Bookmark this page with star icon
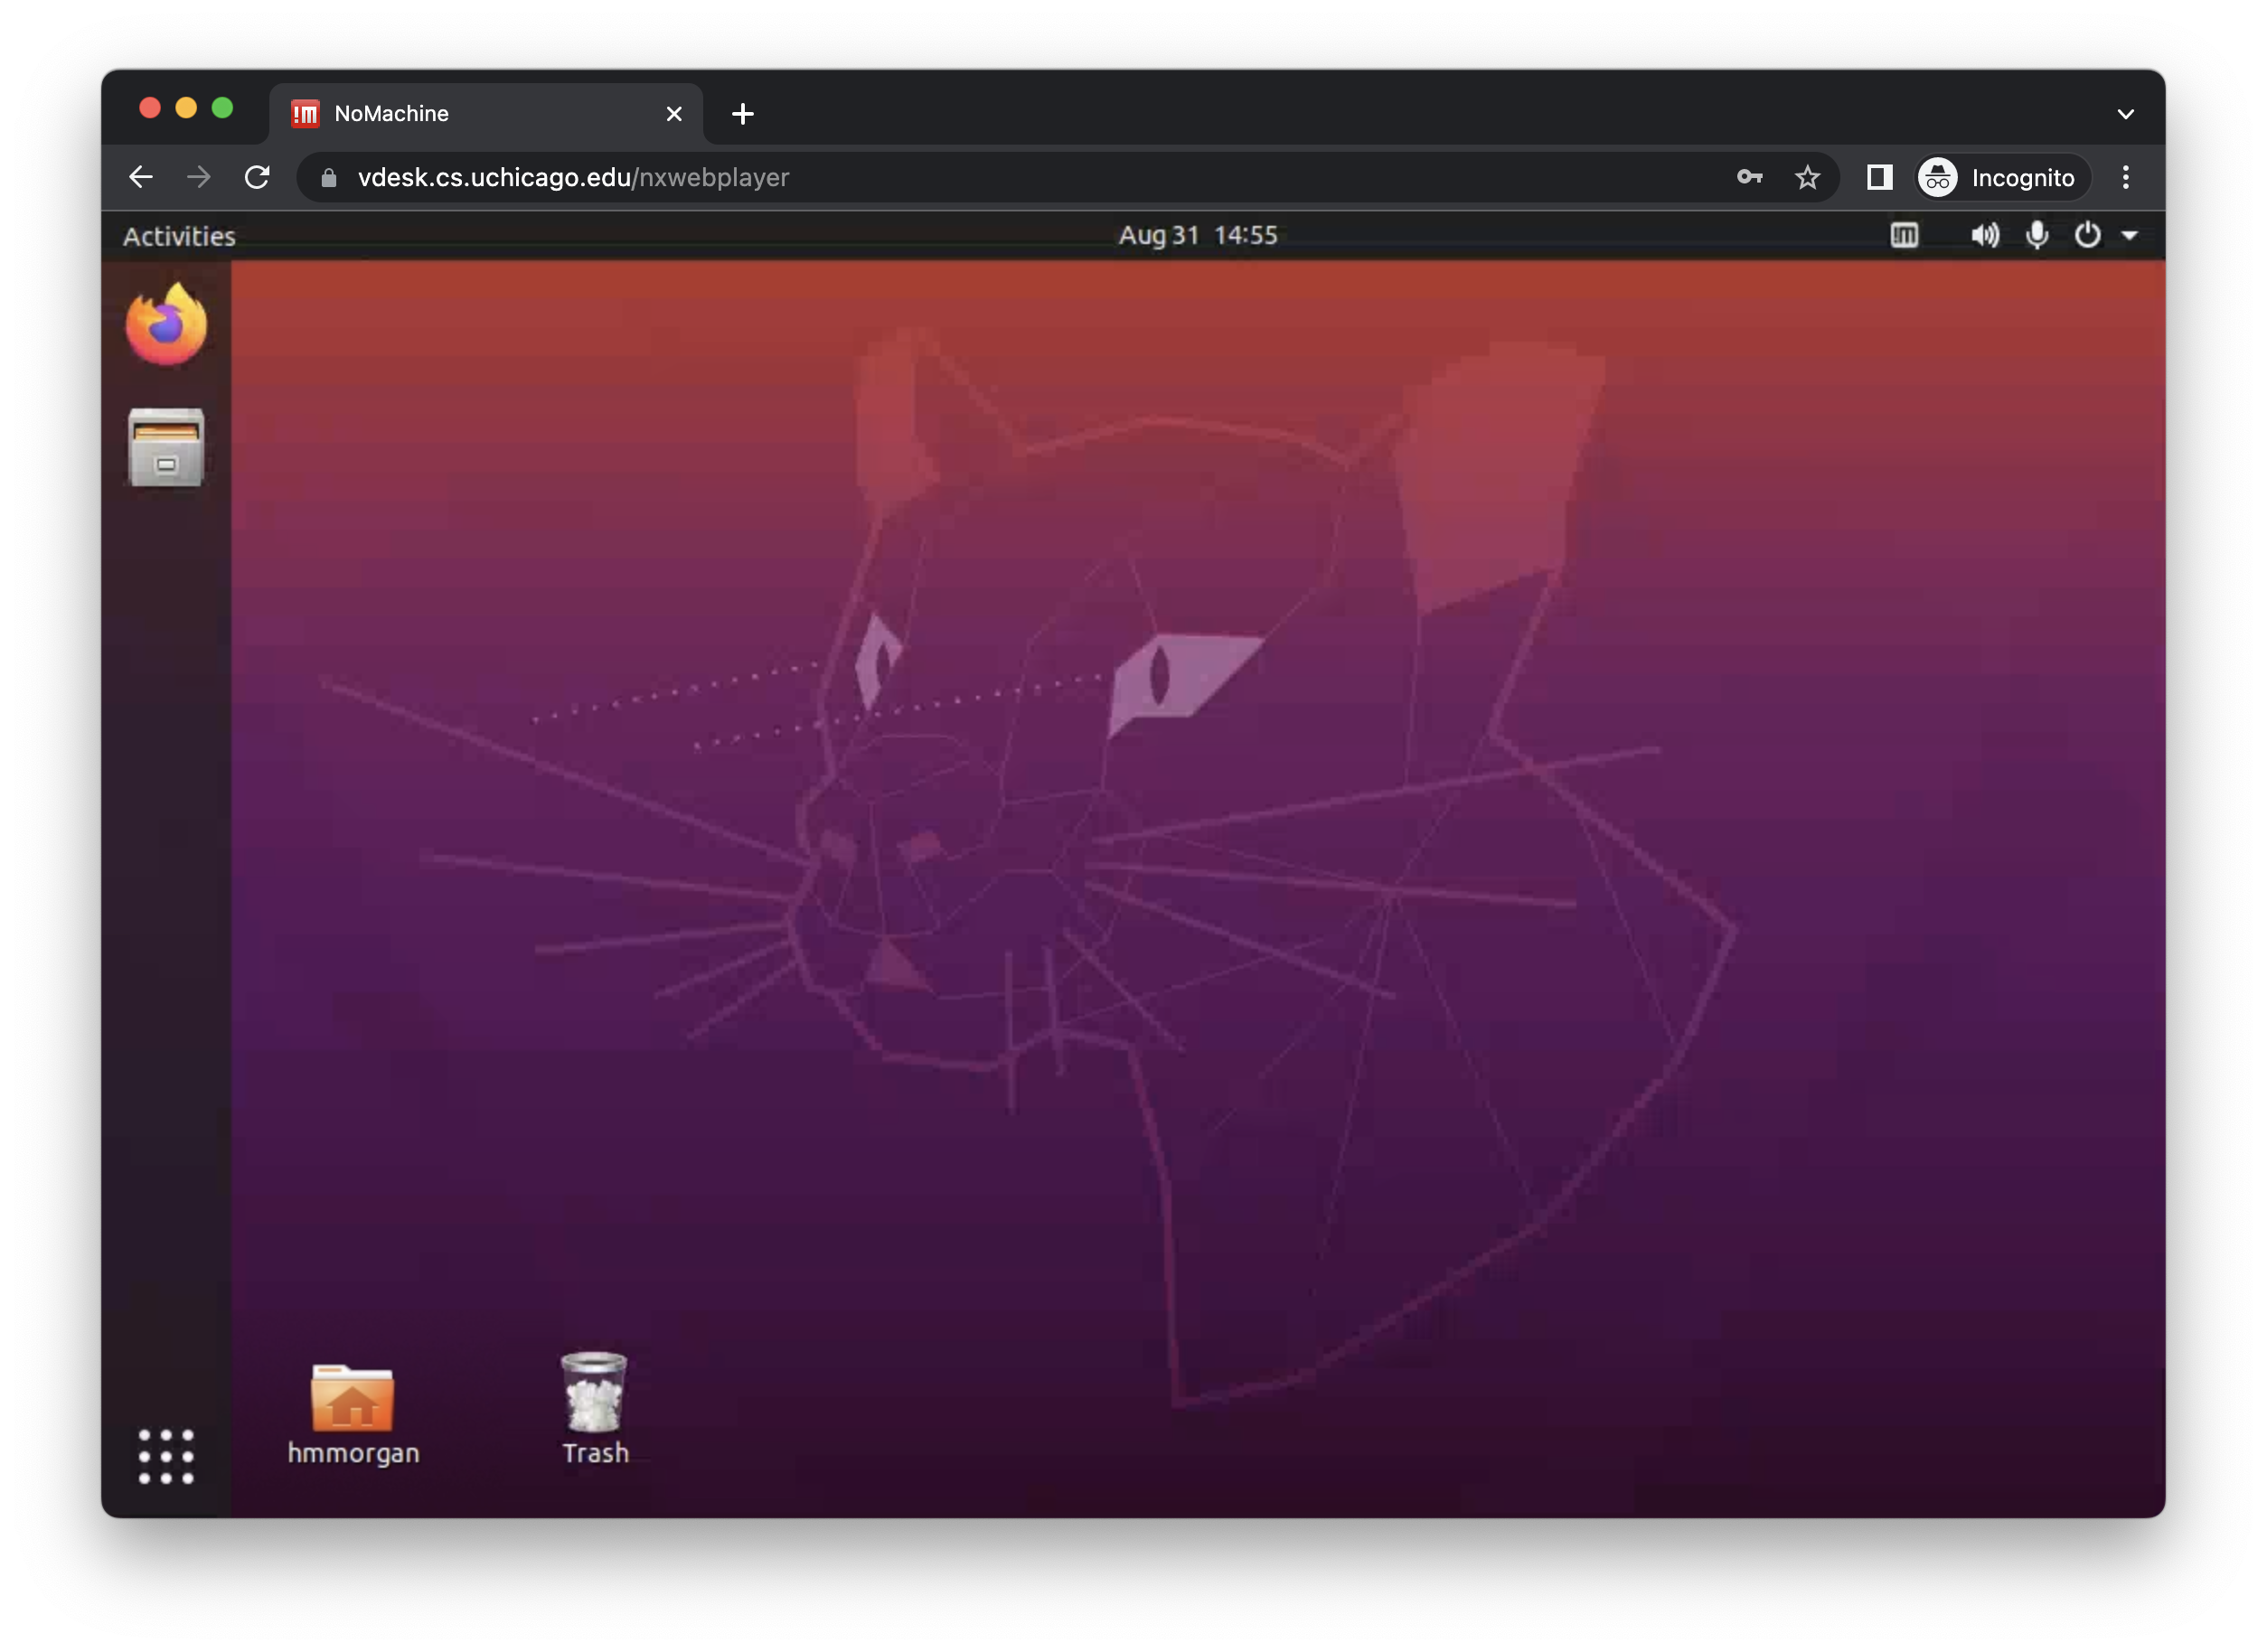This screenshot has height=1652, width=2267. pyautogui.click(x=1807, y=178)
